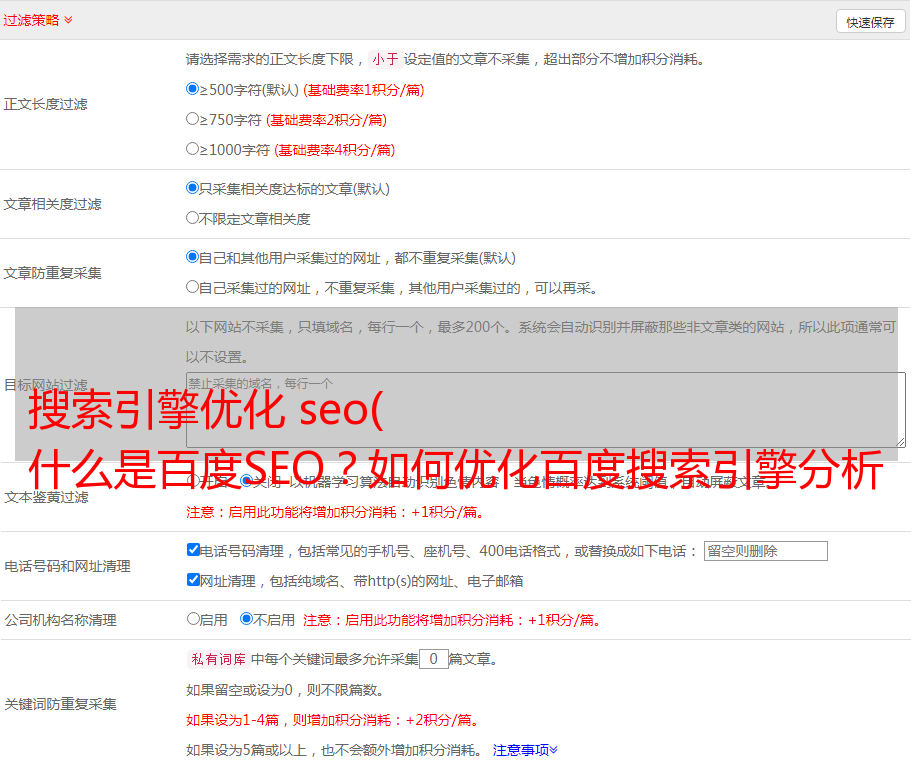Choose 只采集相关度达标的文章(默认) option
The width and height of the screenshot is (912, 768).
click(x=192, y=187)
